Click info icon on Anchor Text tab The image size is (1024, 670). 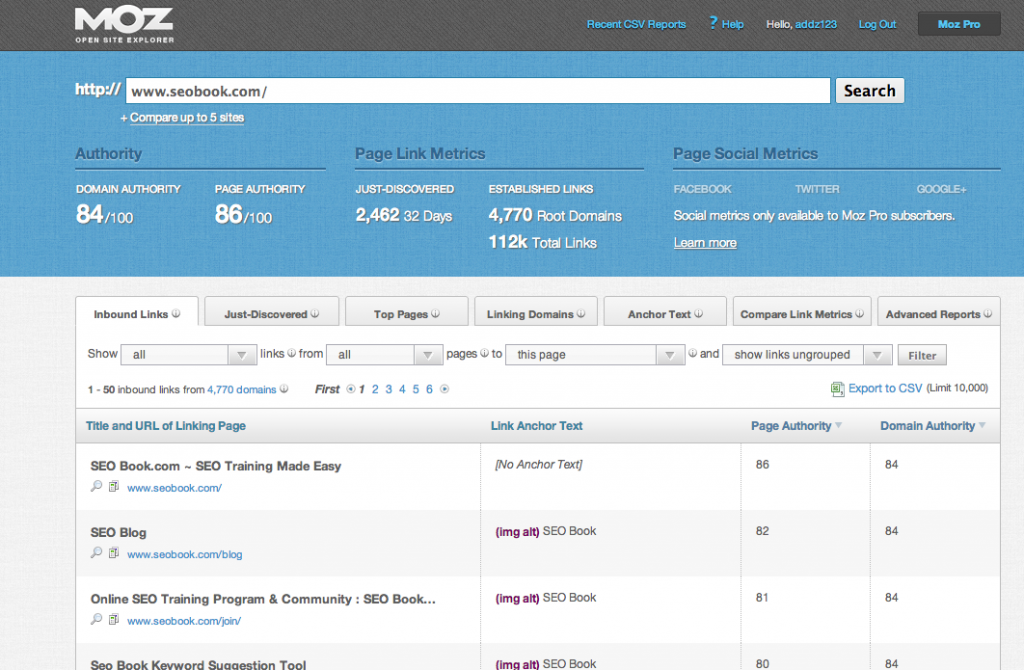[x=699, y=313]
